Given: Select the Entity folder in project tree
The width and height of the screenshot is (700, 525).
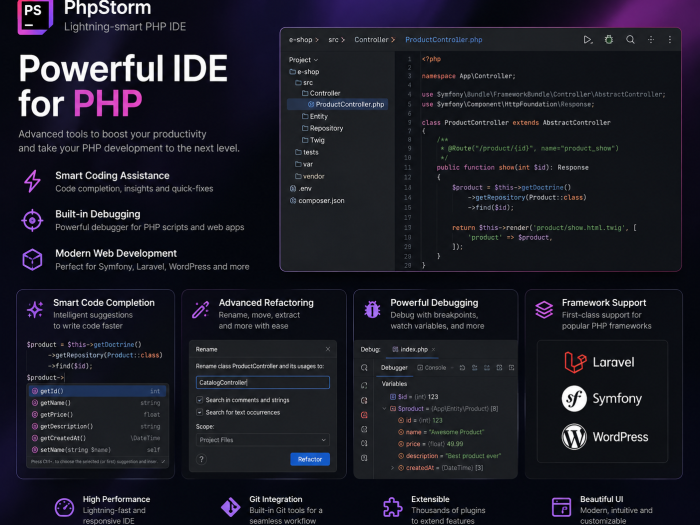Looking at the screenshot, I should (x=315, y=117).
